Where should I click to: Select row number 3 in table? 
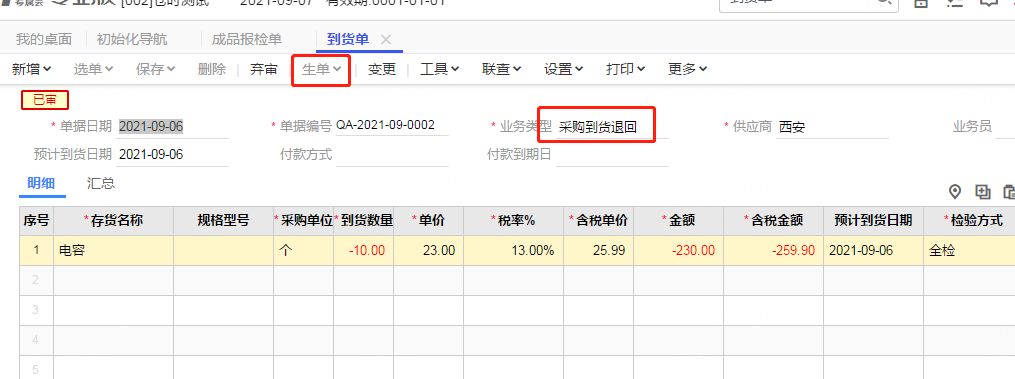tap(36, 310)
